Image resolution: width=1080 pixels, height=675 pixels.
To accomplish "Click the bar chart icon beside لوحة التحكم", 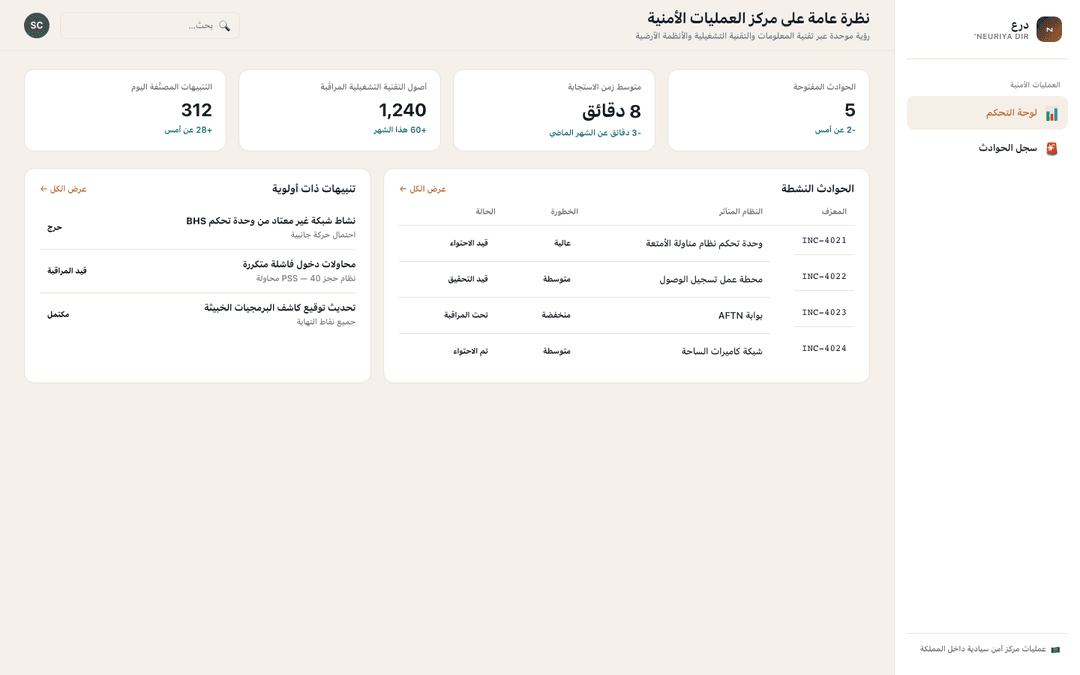I will click(x=1052, y=114).
